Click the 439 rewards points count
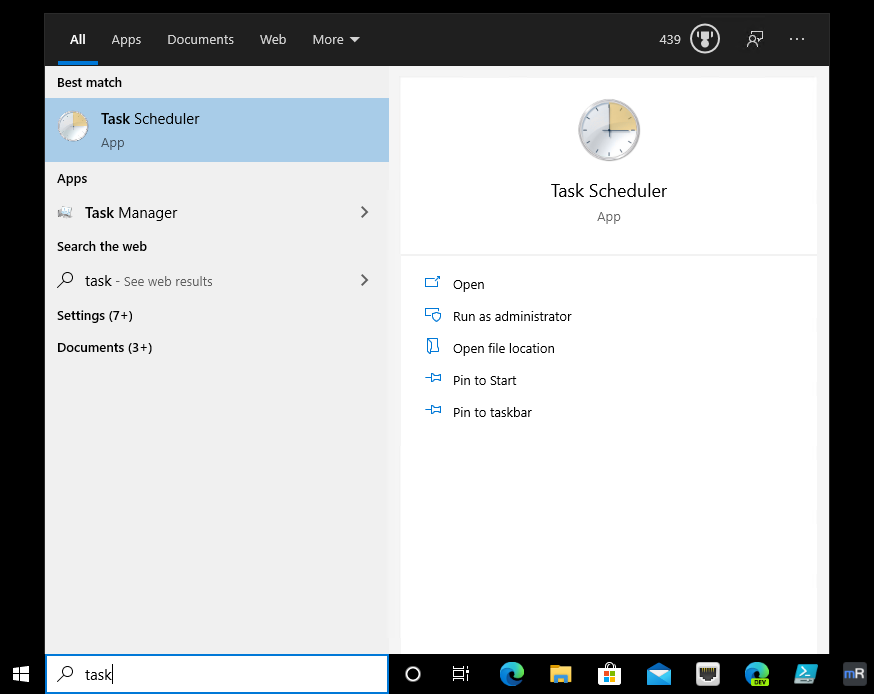This screenshot has height=694, width=874. click(669, 40)
